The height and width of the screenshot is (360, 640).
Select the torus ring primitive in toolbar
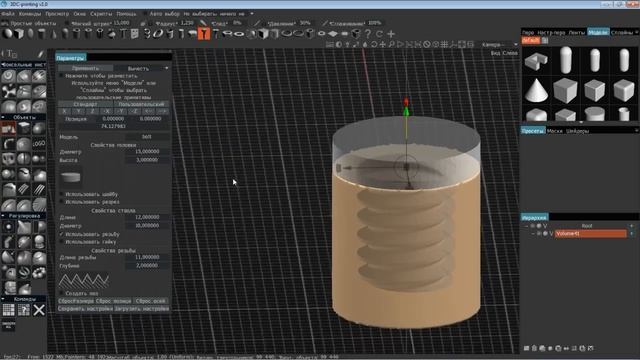tap(239, 34)
